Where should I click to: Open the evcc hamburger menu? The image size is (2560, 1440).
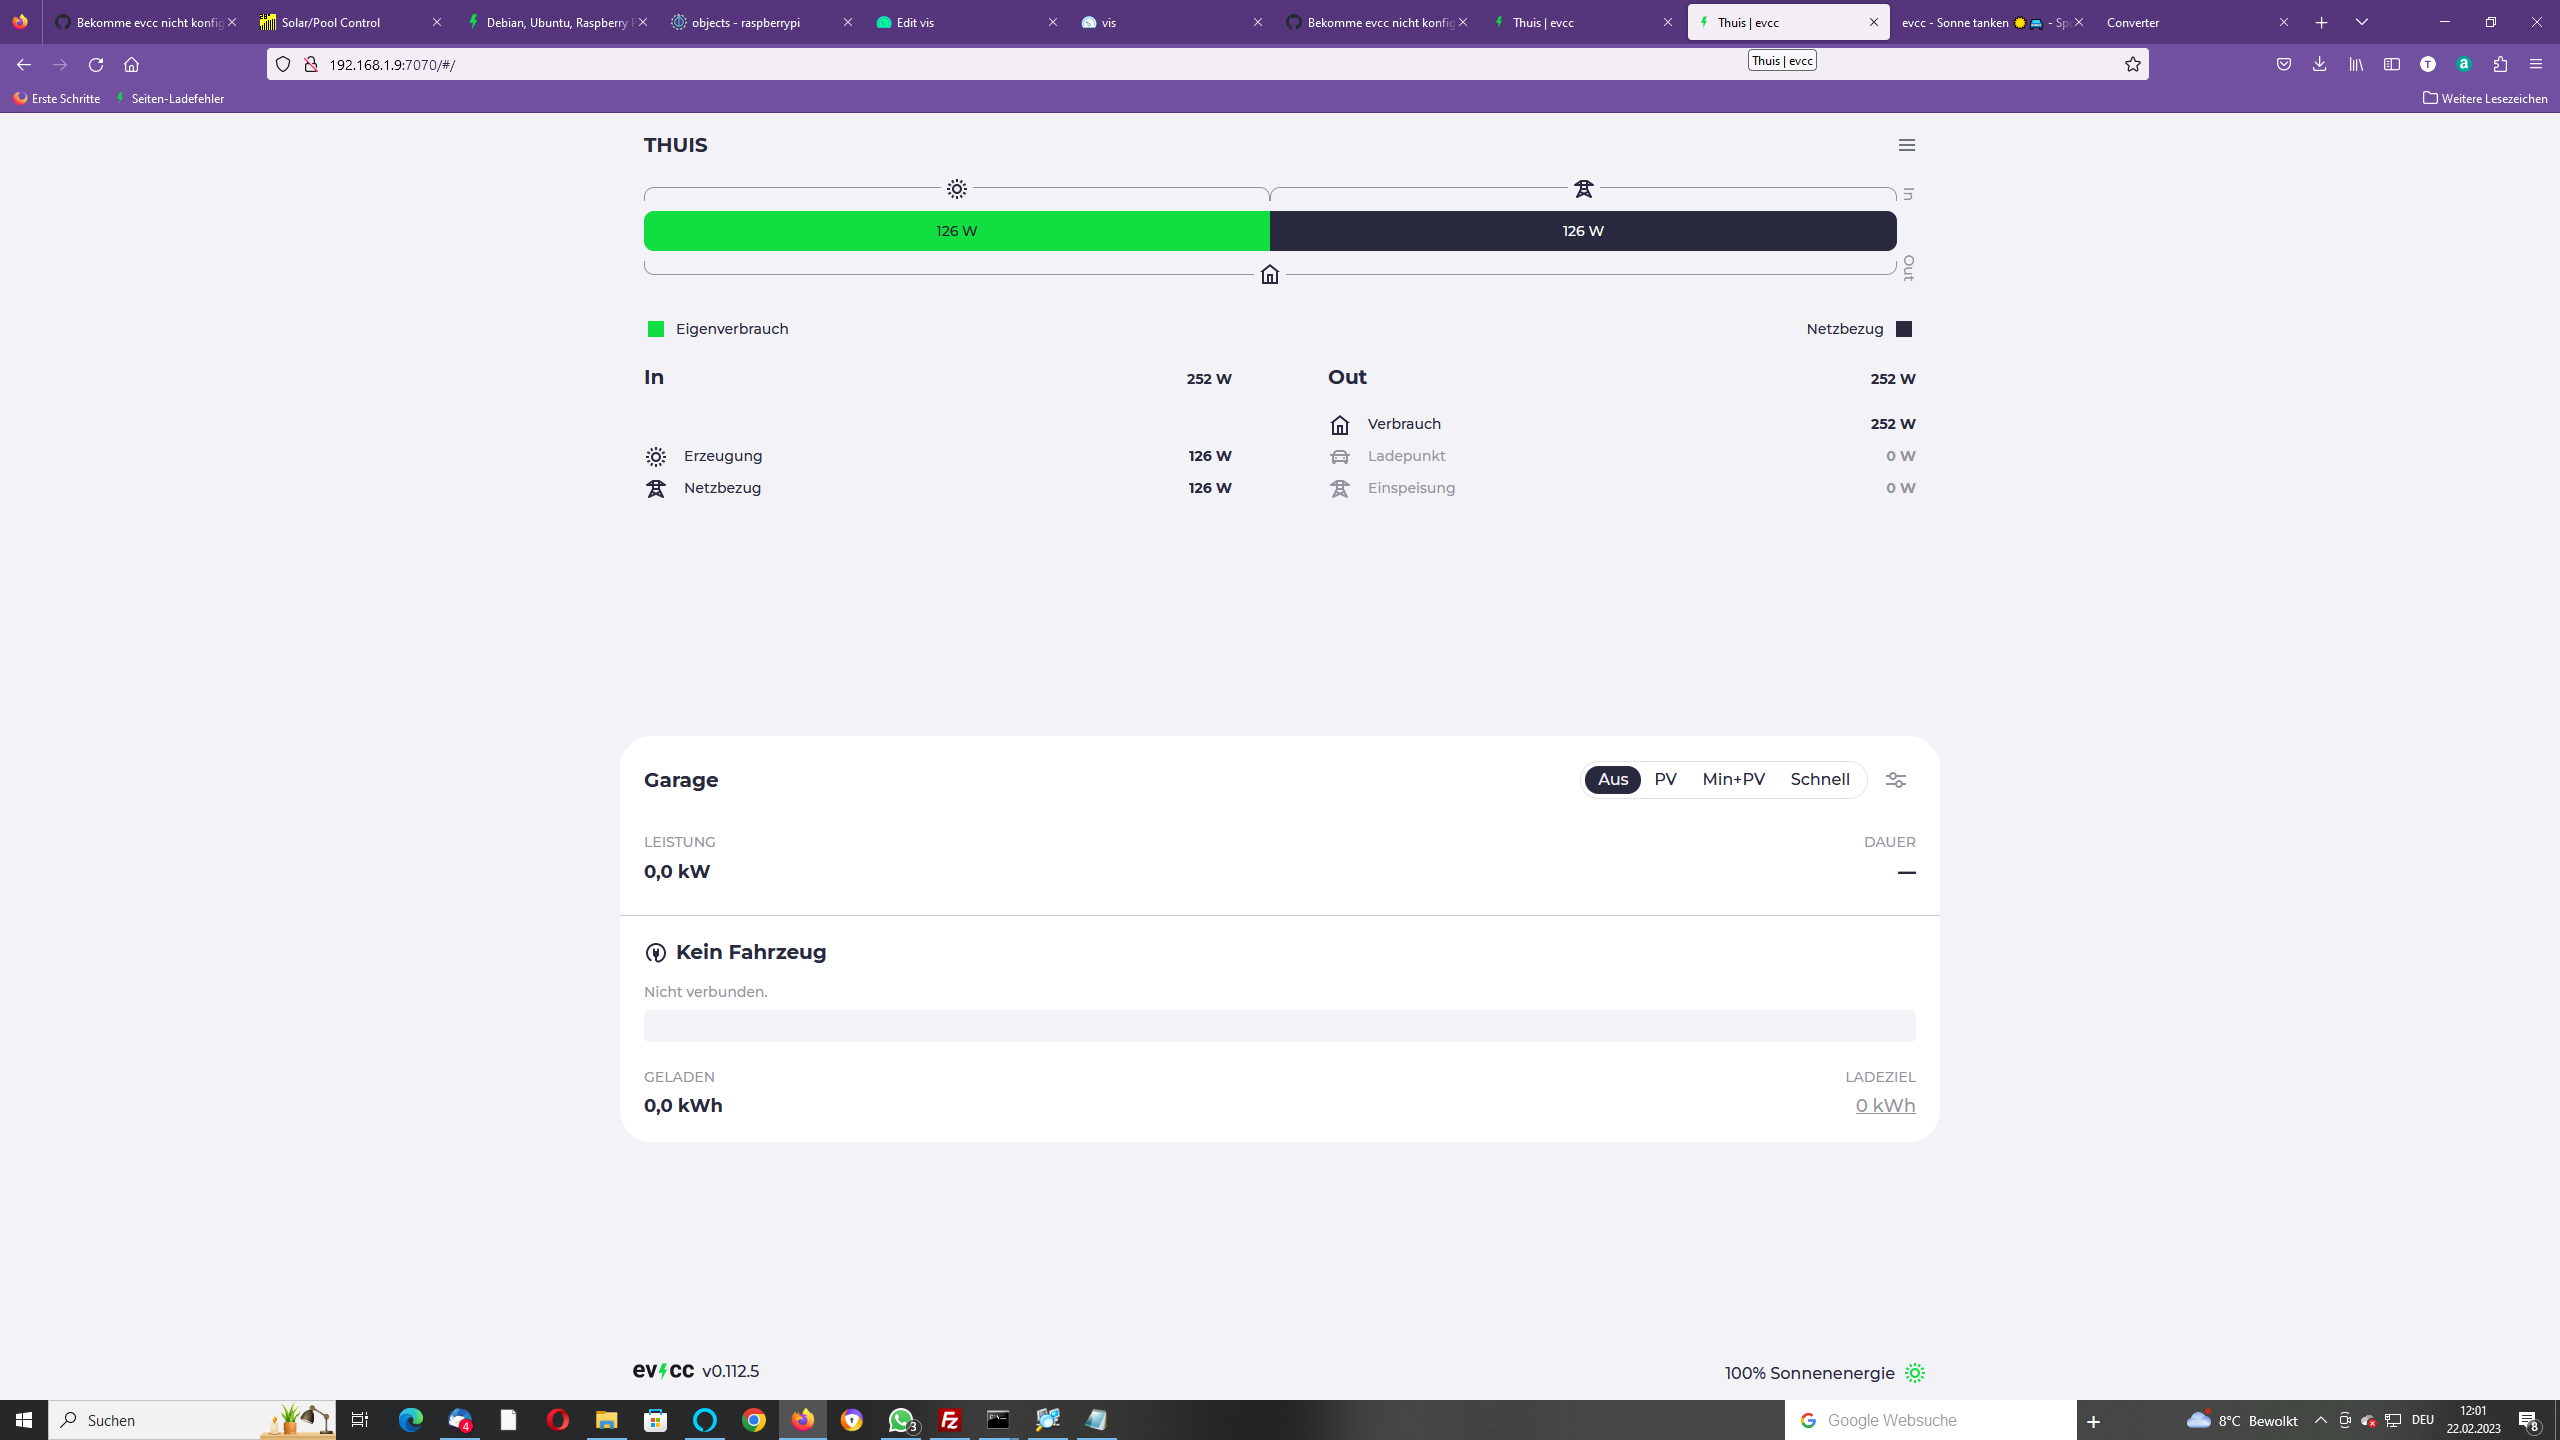(x=1906, y=145)
